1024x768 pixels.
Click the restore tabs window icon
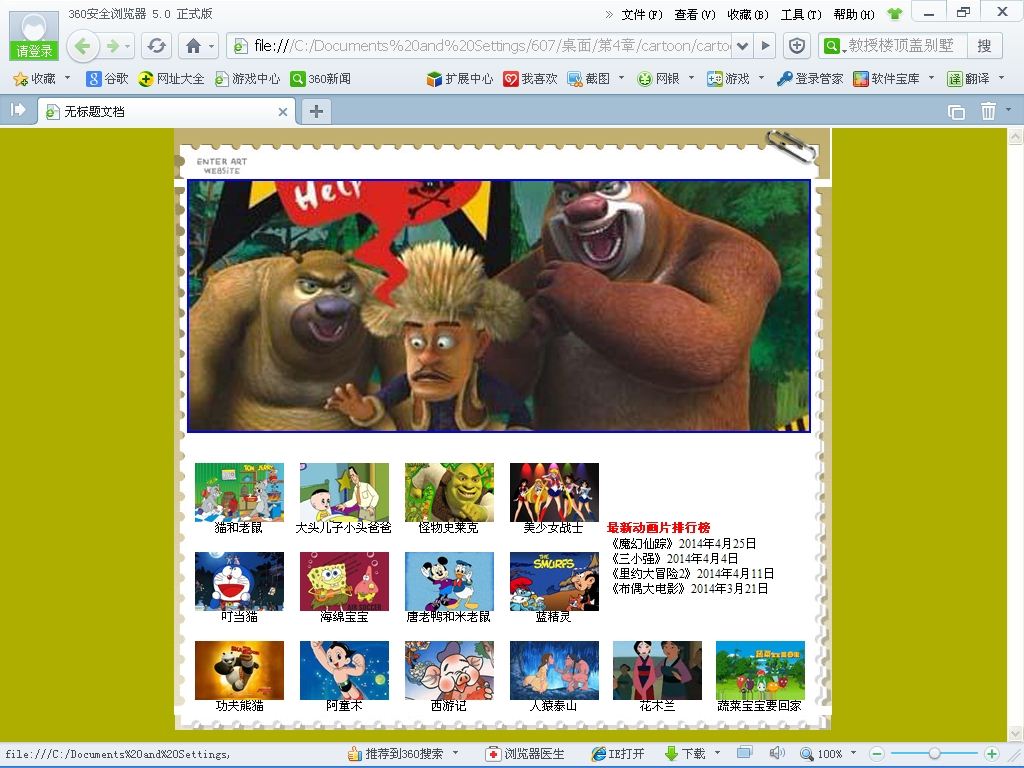click(x=956, y=112)
